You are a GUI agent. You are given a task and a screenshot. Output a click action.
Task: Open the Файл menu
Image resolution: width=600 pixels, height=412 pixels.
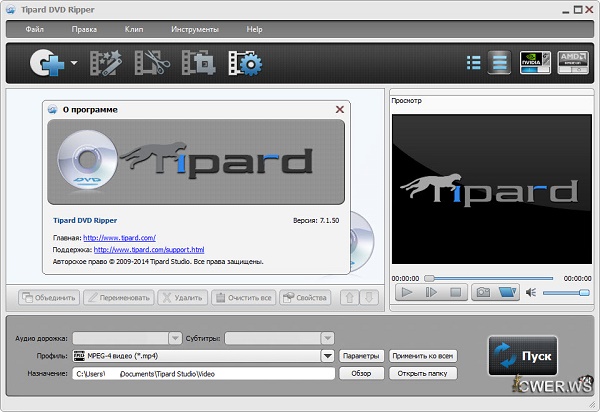click(x=34, y=29)
